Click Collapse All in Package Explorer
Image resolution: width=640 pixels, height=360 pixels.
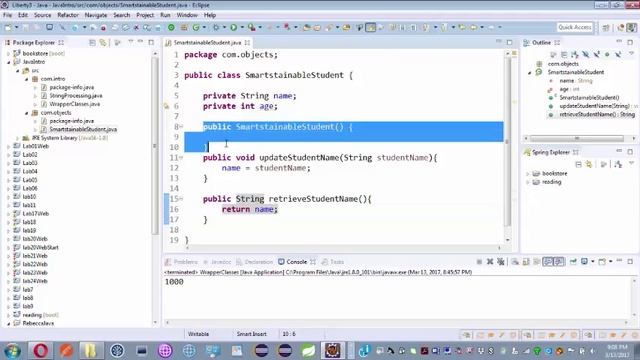92,42
